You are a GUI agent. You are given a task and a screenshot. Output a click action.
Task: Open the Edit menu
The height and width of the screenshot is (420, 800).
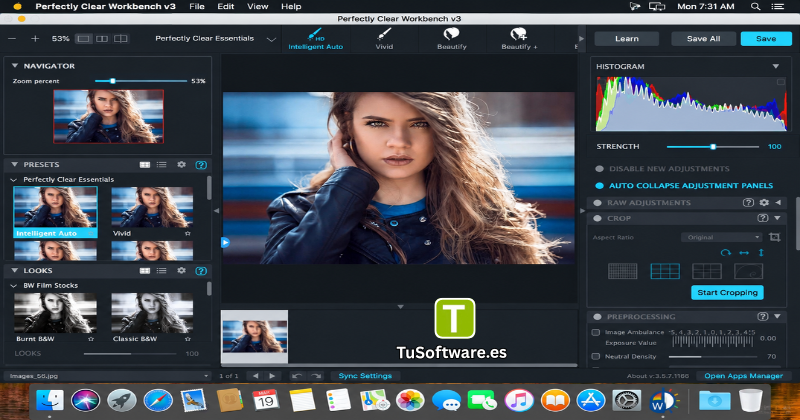pos(226,7)
